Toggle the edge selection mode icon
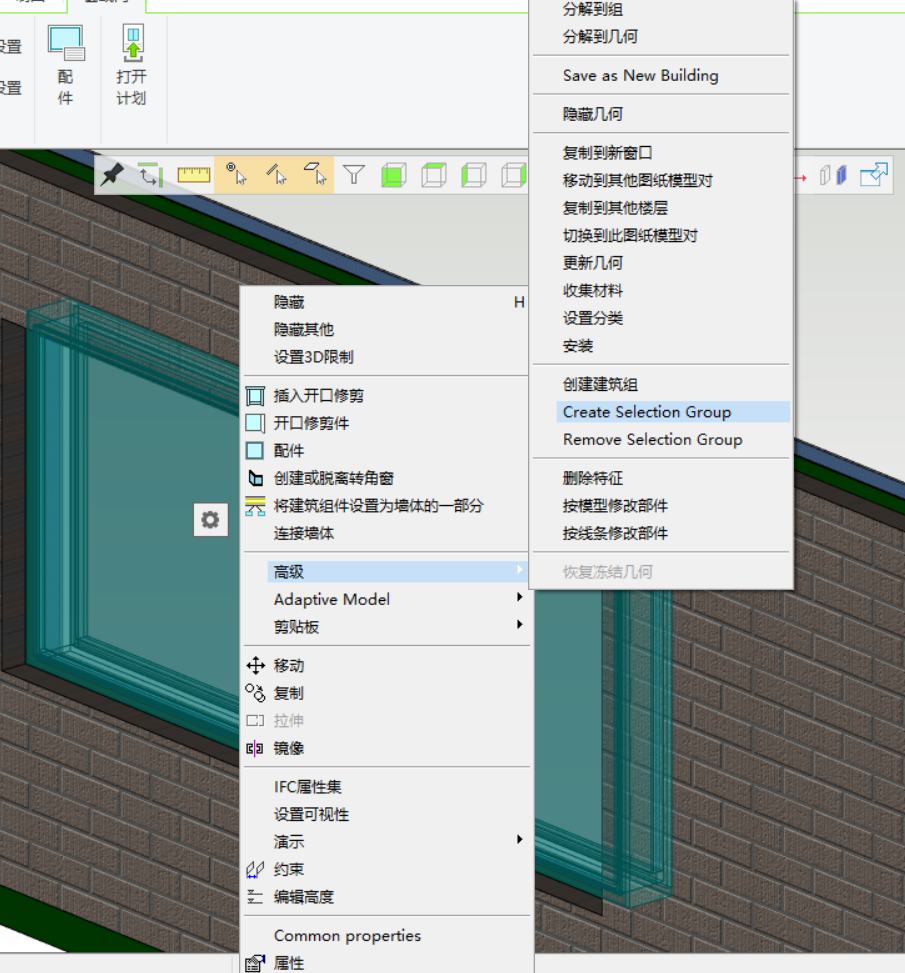The image size is (905, 973). click(276, 174)
